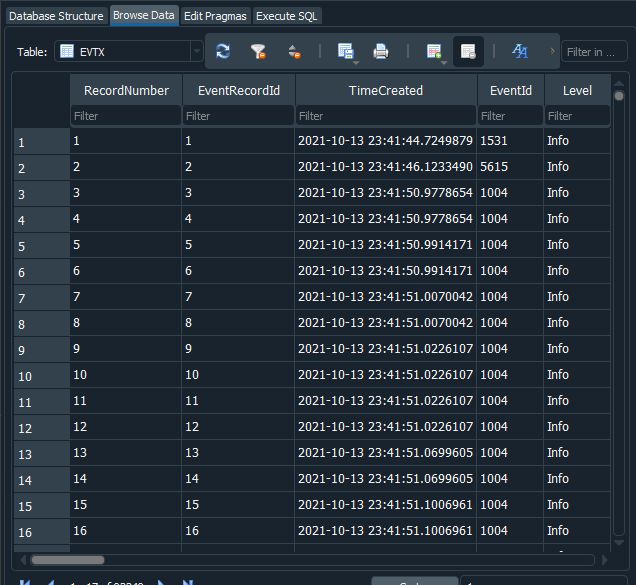Screen dimensions: 636x585
Task: Focus the 'Filter in' search field
Action: pyautogui.click(x=594, y=52)
